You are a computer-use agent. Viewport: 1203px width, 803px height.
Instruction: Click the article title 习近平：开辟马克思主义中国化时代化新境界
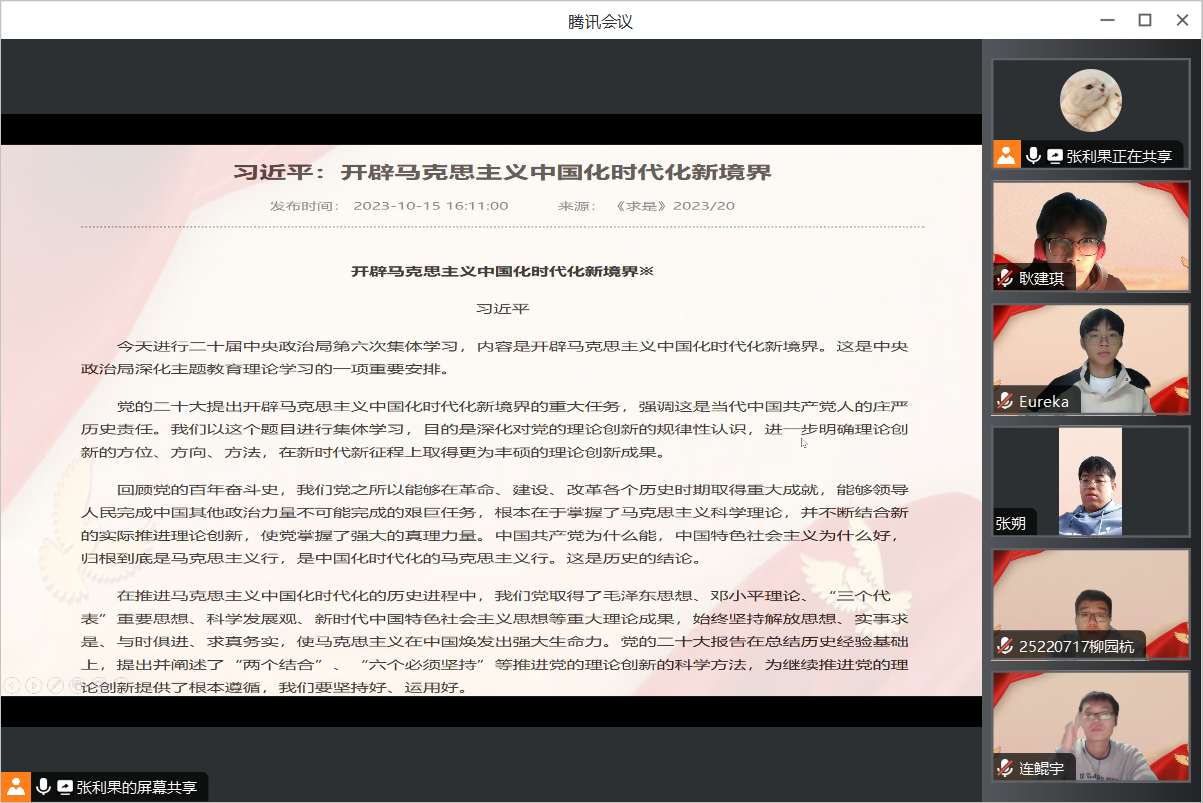pyautogui.click(x=502, y=172)
